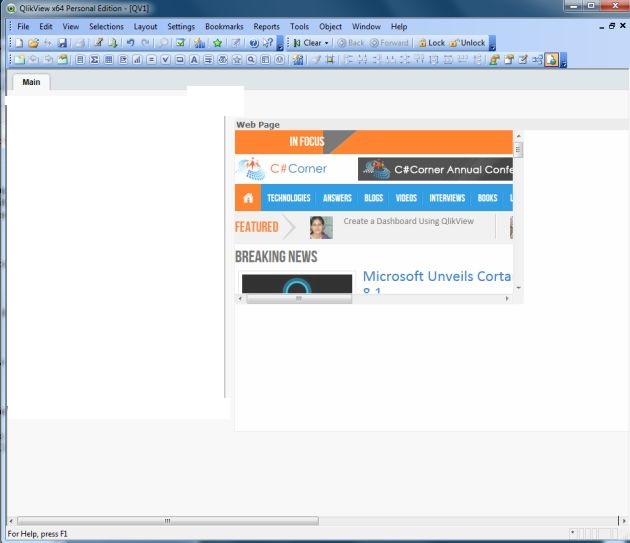Save the document with the floppy icon
Image resolution: width=630 pixels, height=543 pixels.
coord(62,43)
